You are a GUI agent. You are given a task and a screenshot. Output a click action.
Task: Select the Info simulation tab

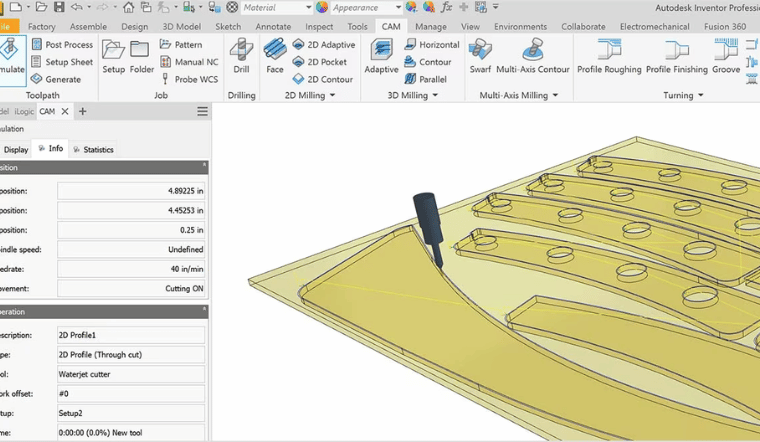click(50, 149)
